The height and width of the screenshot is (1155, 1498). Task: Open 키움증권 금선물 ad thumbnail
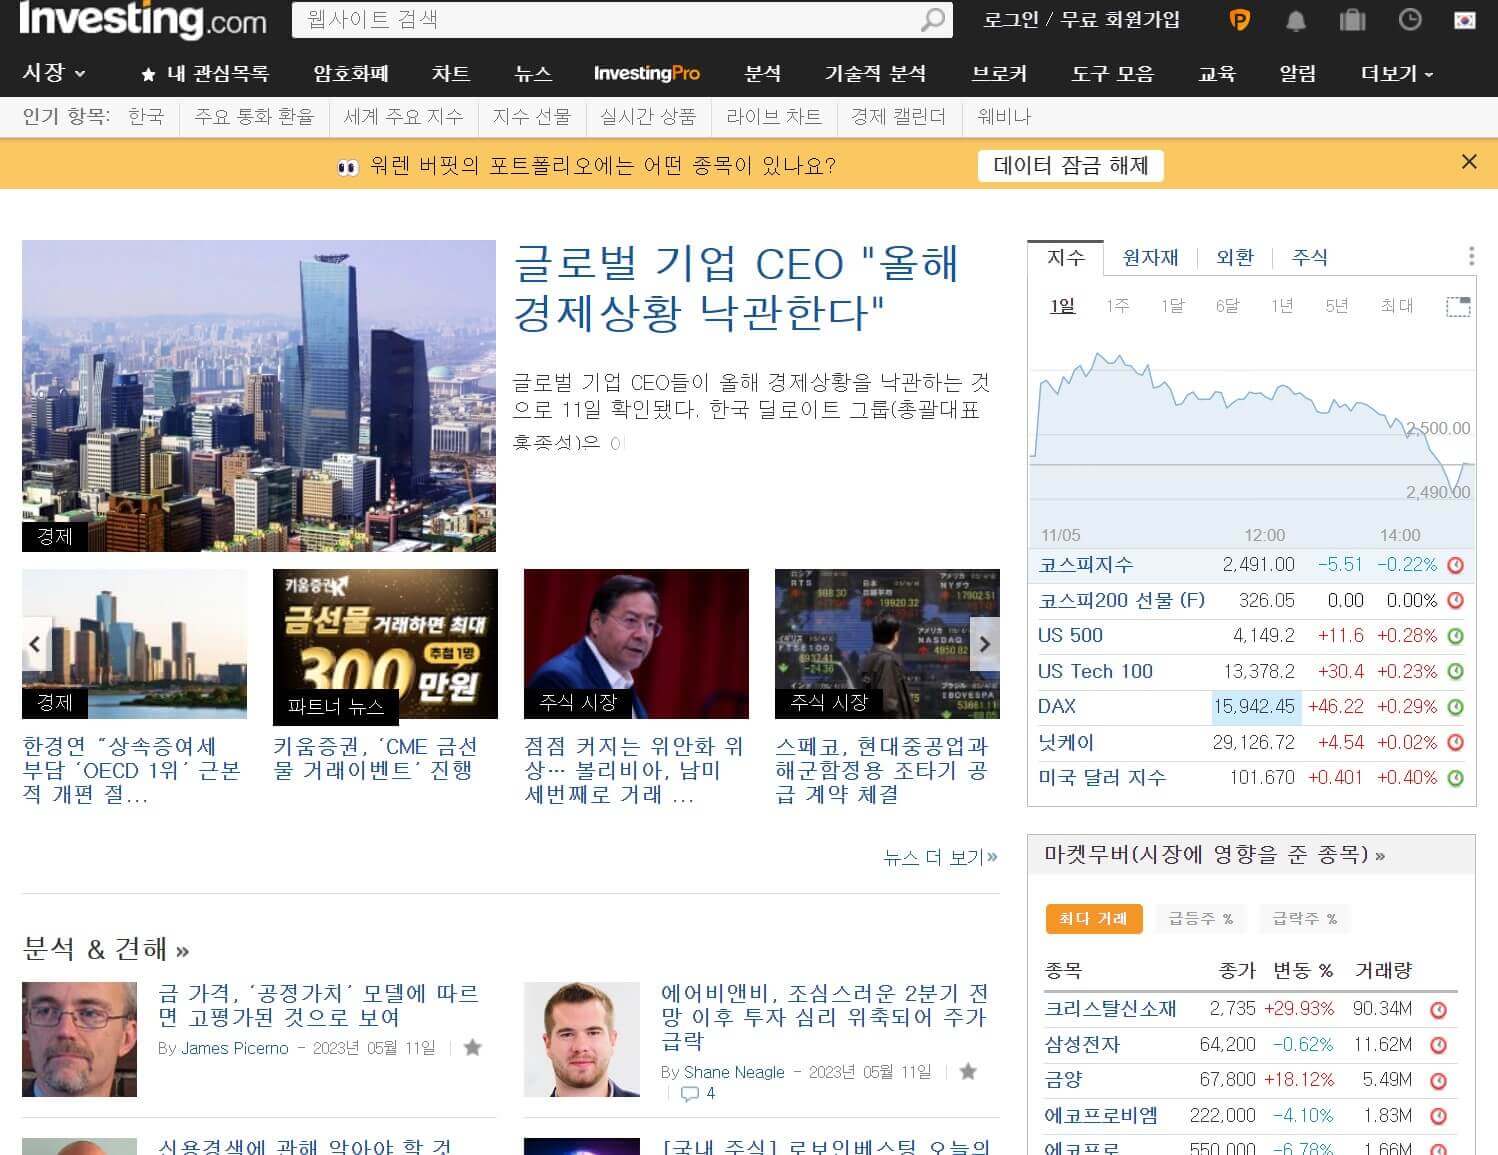(x=385, y=644)
